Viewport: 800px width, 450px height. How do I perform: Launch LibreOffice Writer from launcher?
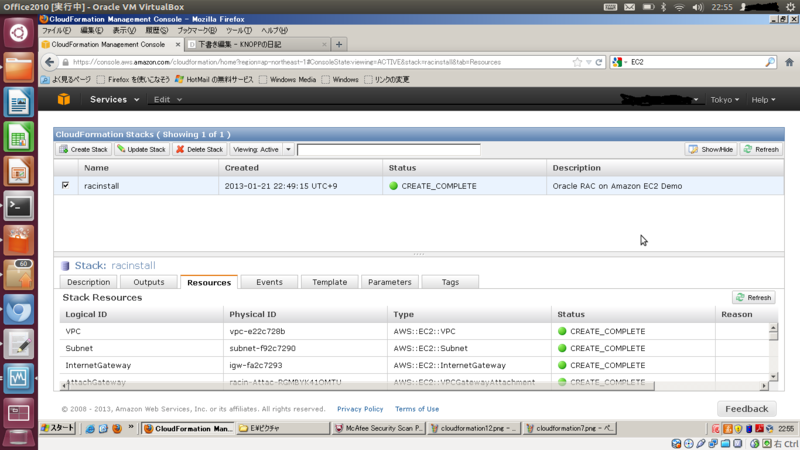pyautogui.click(x=19, y=102)
